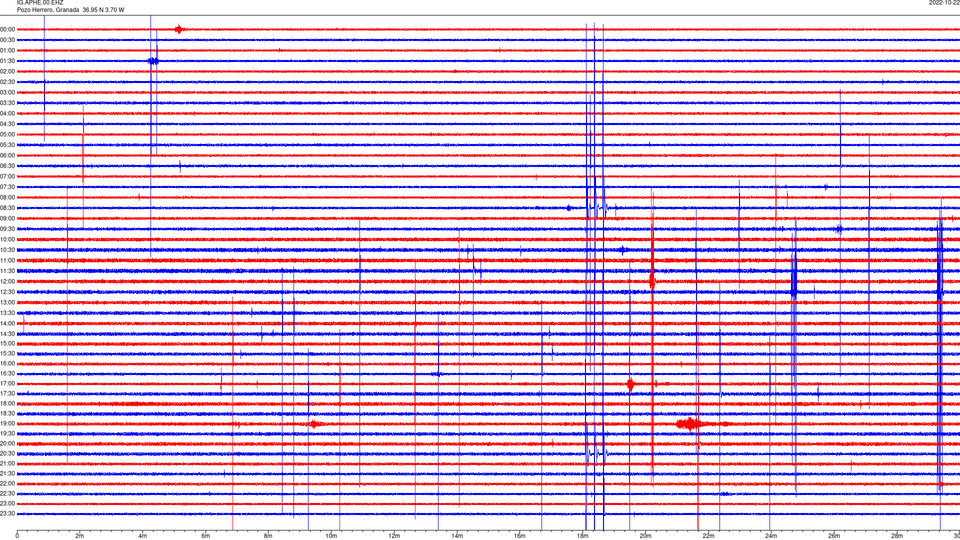Click the 15:00 hour label
The image size is (960, 540).
(8, 343)
